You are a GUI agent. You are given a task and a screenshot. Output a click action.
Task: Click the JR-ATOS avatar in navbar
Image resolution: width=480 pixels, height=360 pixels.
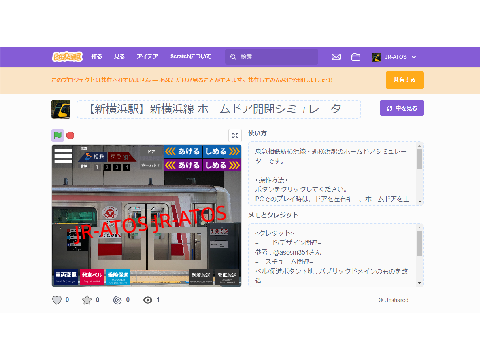376,57
